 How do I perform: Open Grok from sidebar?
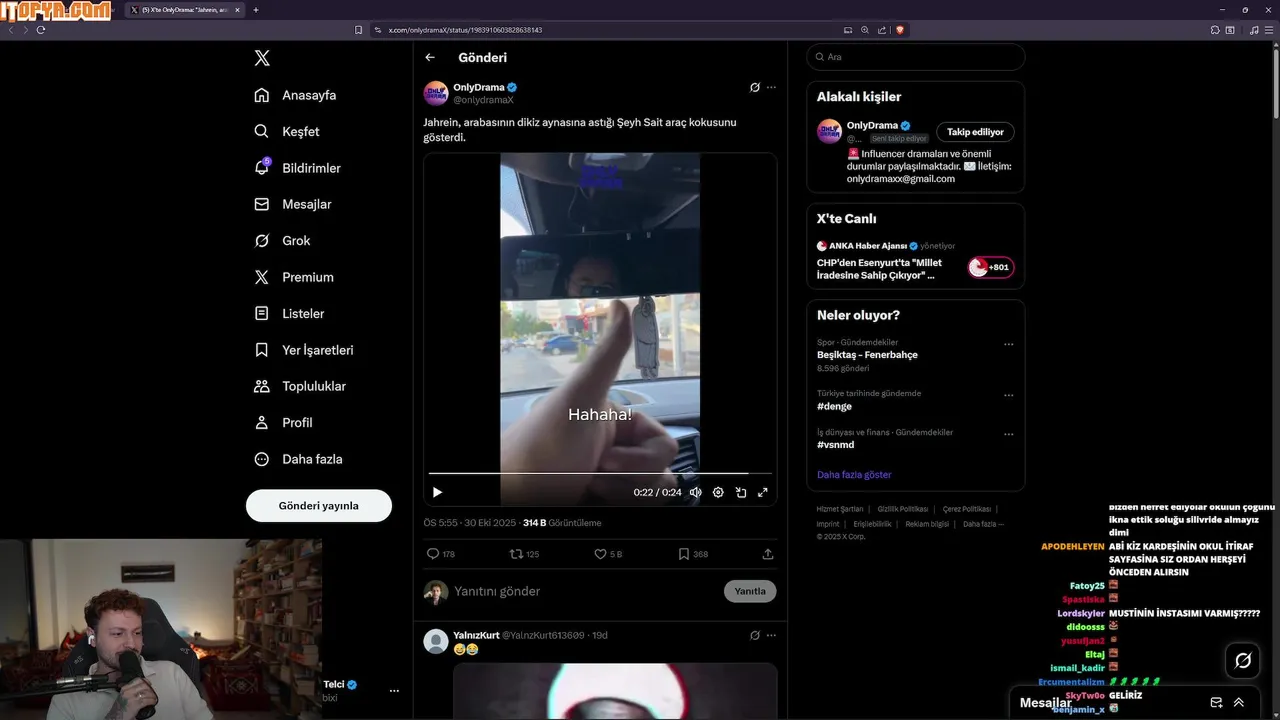[282, 241]
